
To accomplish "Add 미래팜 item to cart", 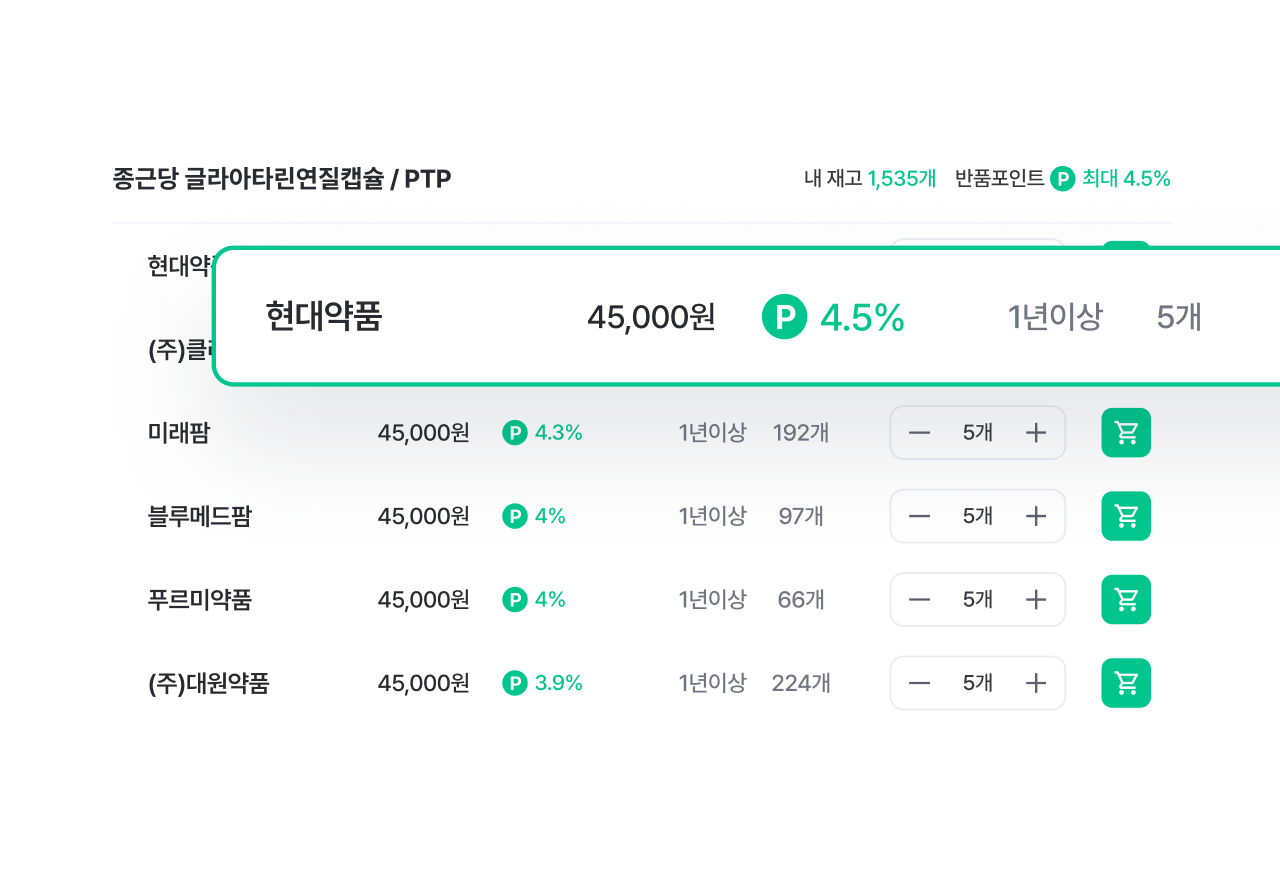I will [x=1126, y=433].
